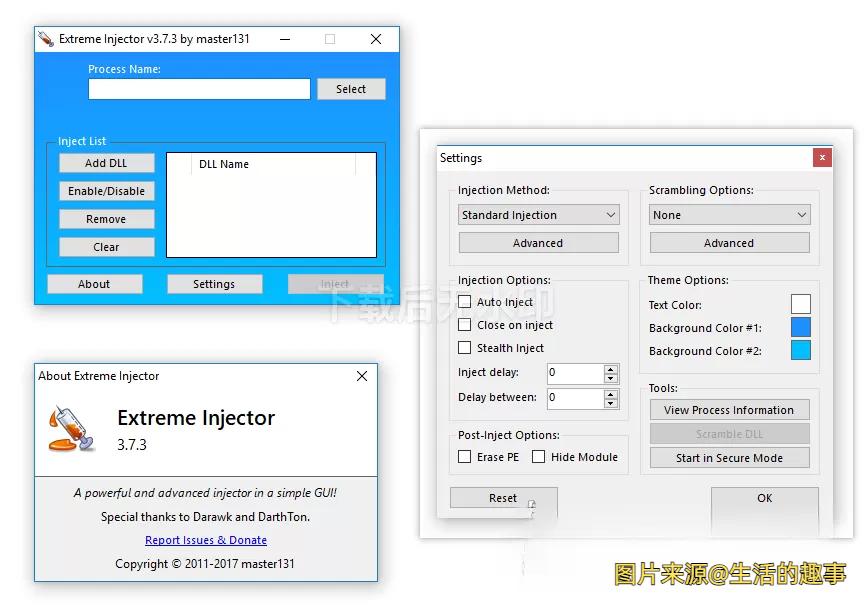The height and width of the screenshot is (609, 867).
Task: Expand the Scrambling Options dropdown
Action: 729,215
